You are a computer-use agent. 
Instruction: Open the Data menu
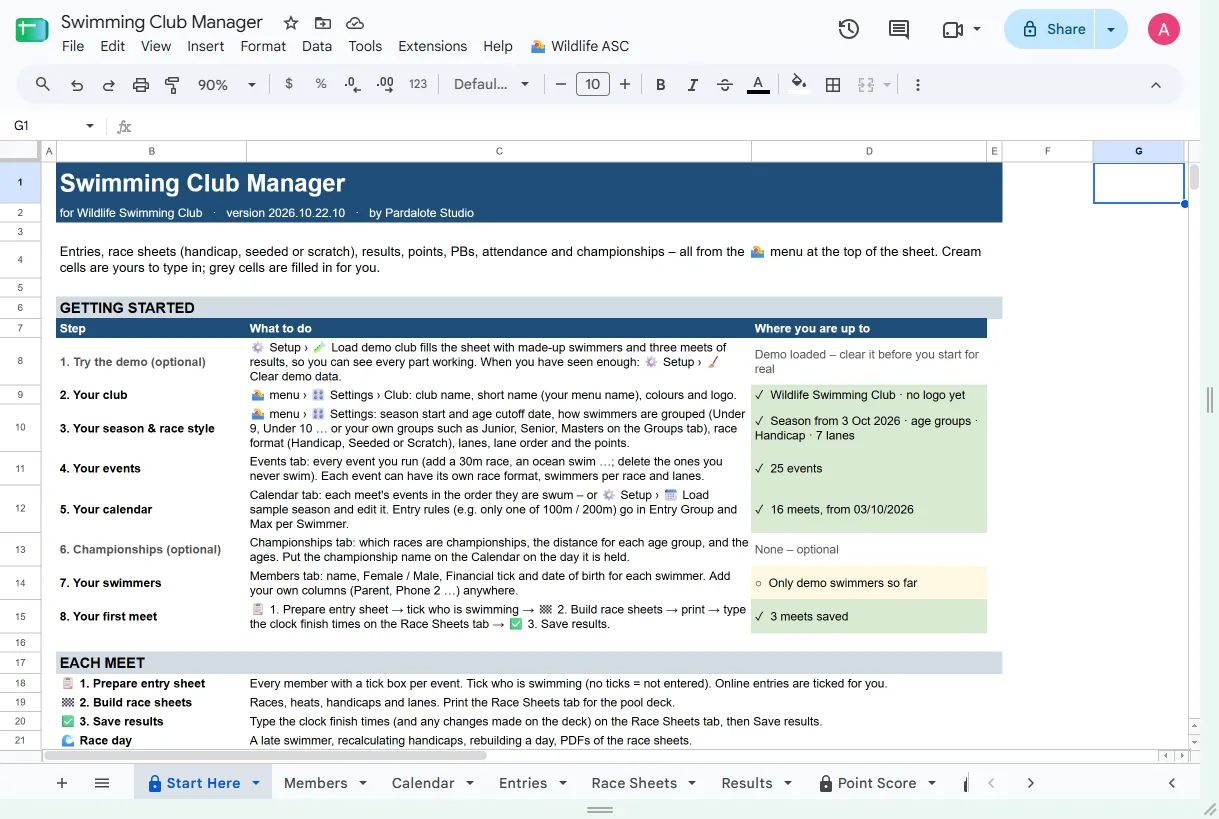pos(317,46)
